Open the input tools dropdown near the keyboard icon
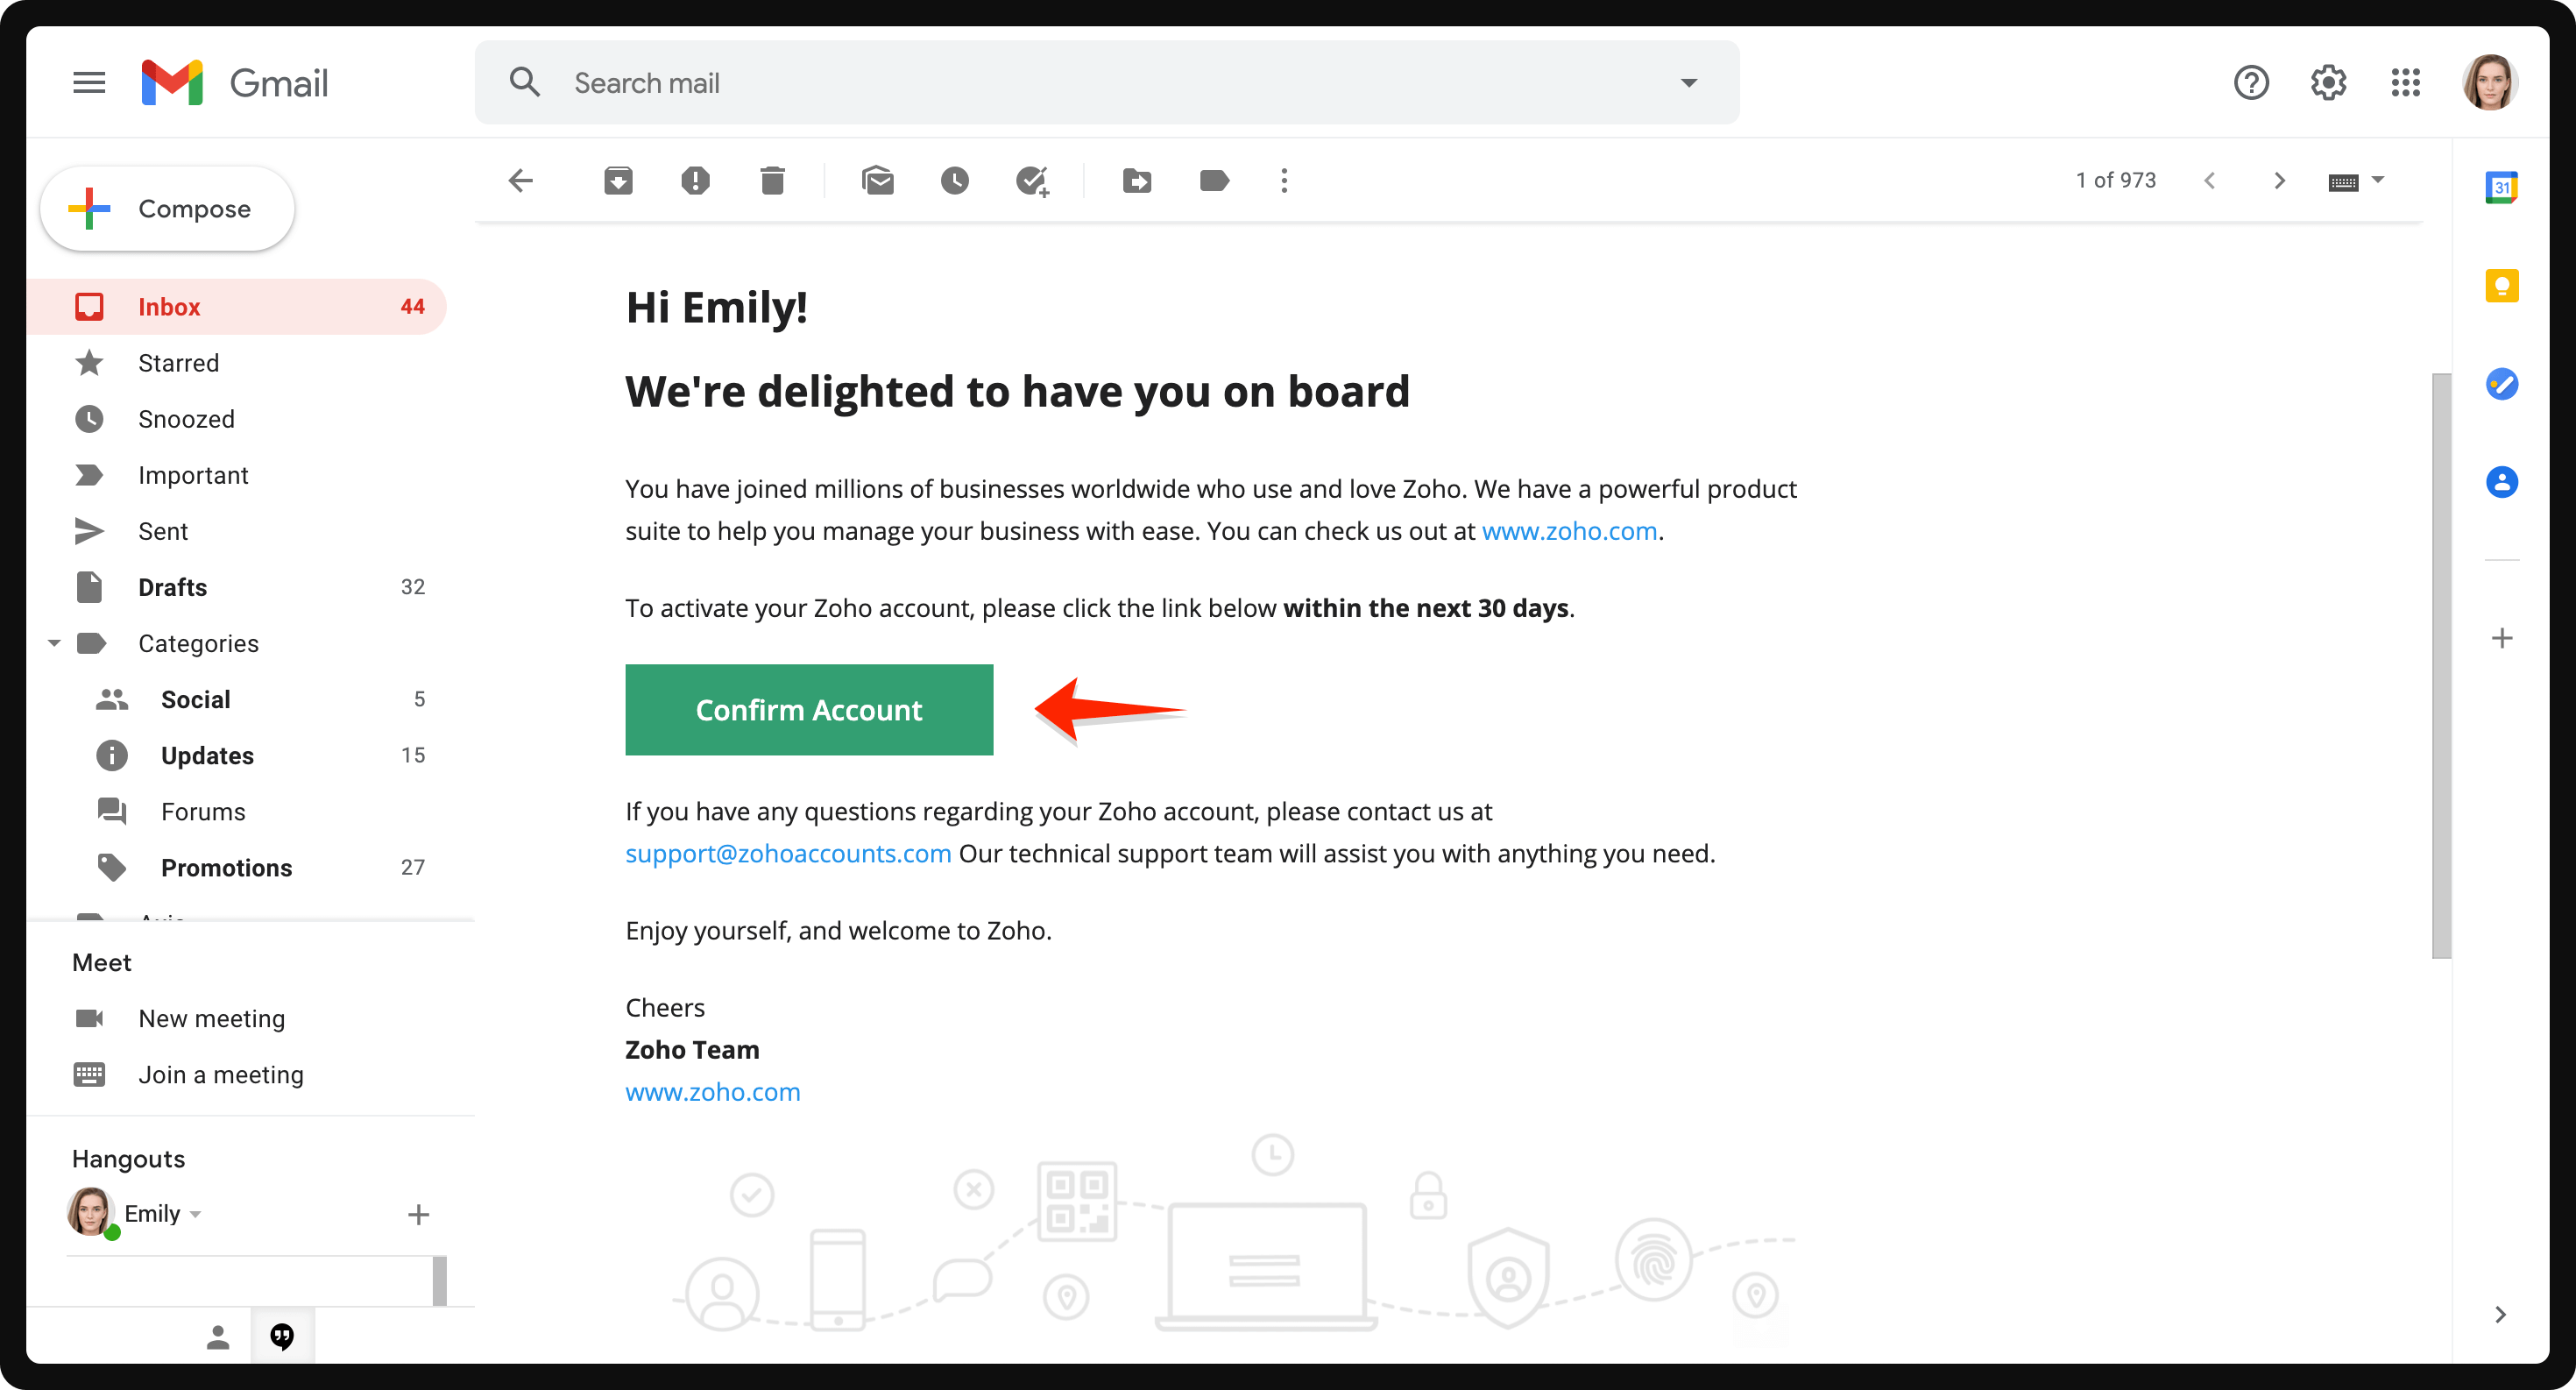The width and height of the screenshot is (2576, 1390). [2377, 181]
